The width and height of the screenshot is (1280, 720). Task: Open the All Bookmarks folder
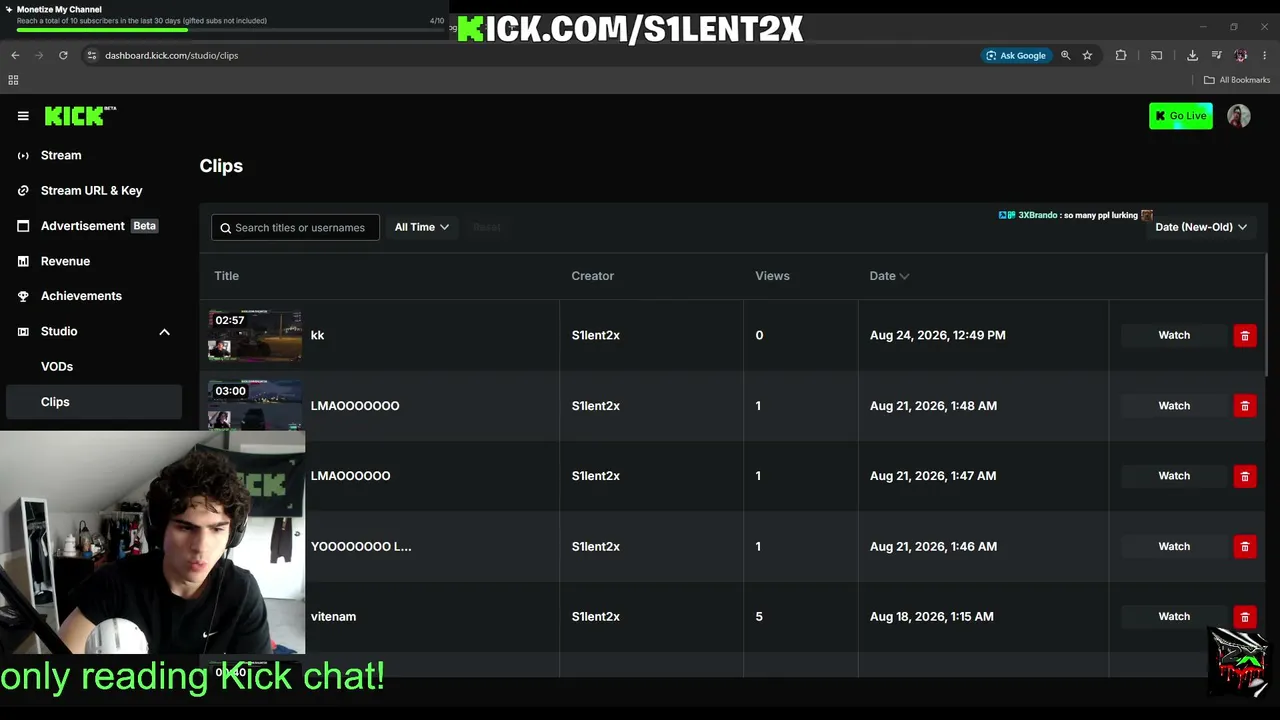point(1237,80)
